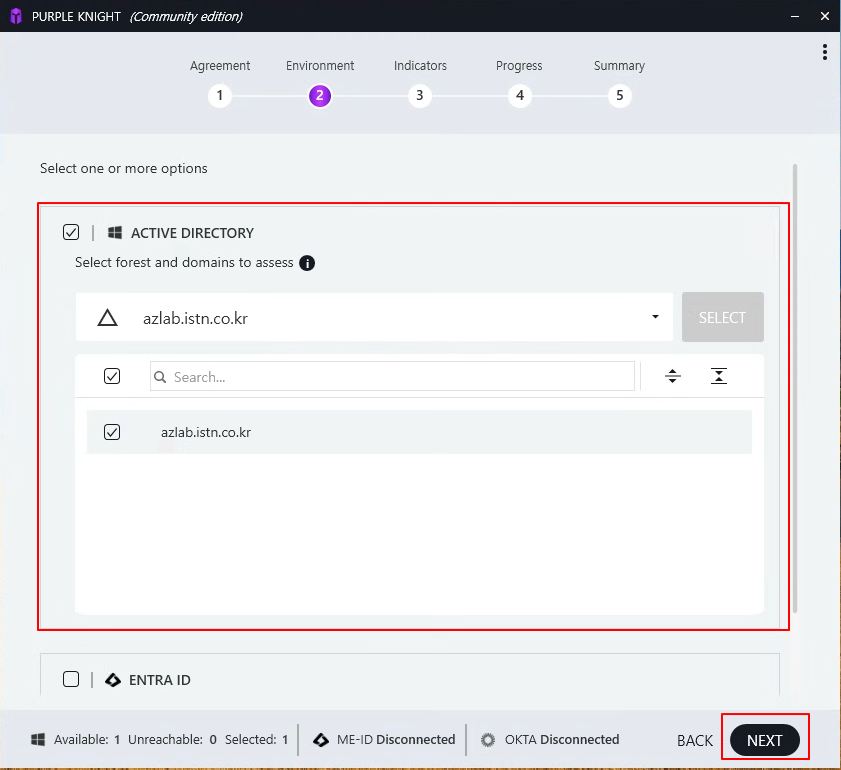The image size is (841, 770).
Task: Click the NEXT button
Action: point(764,740)
